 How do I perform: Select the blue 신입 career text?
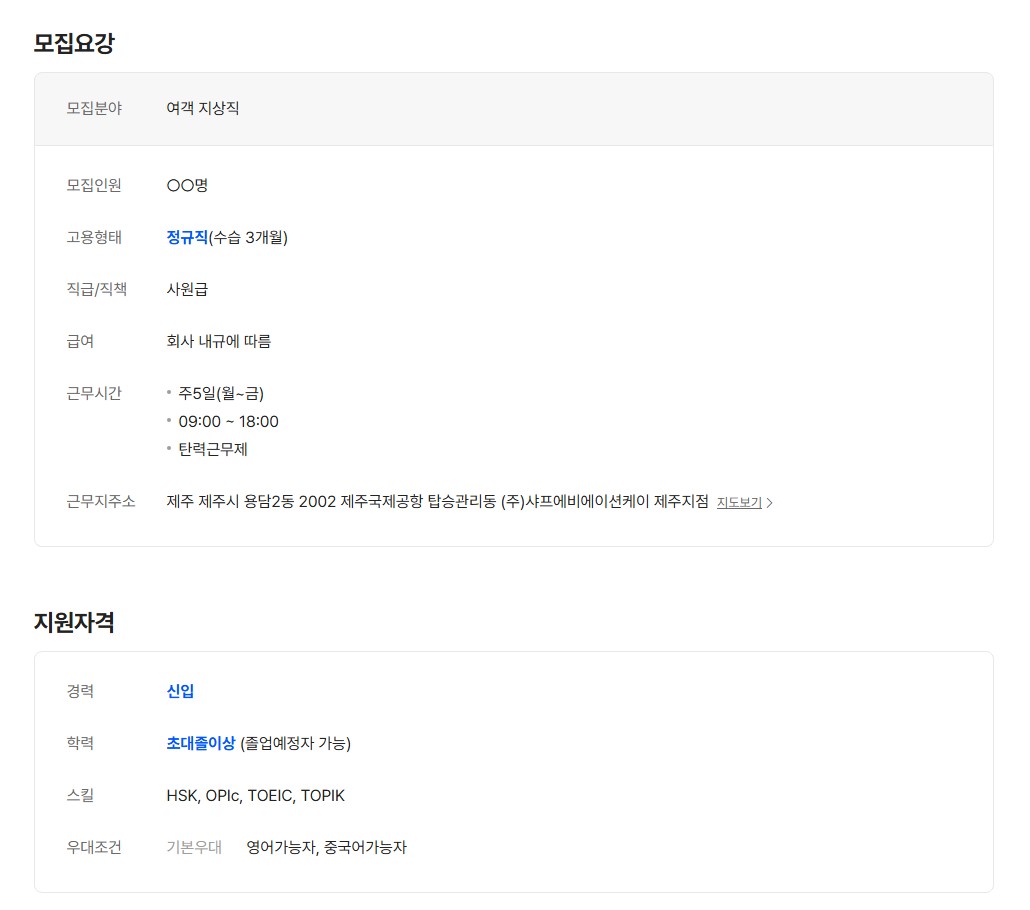point(180,691)
